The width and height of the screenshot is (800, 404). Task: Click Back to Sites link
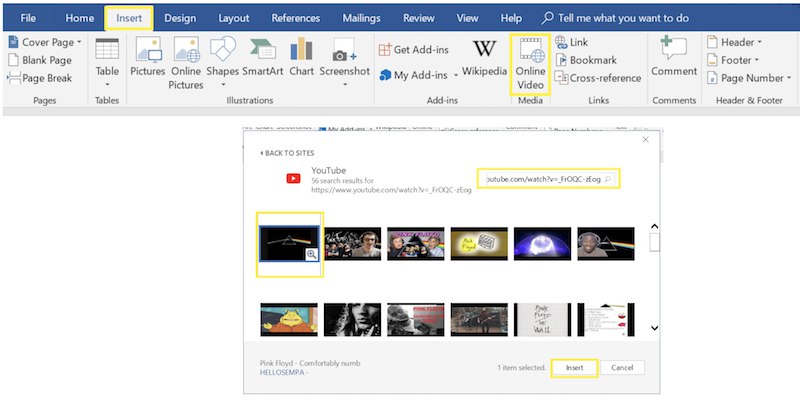point(287,153)
